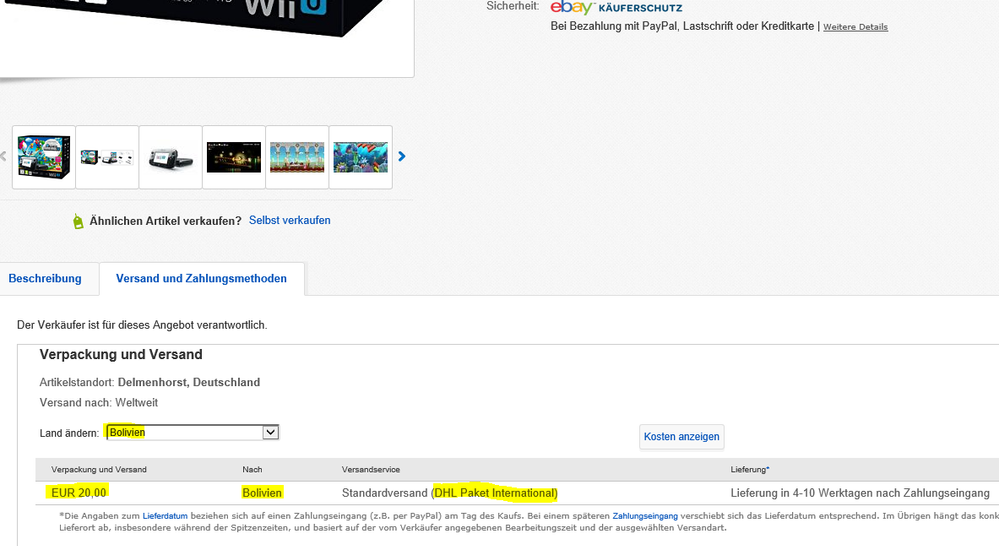The height and width of the screenshot is (546, 999).
Task: Select the arched-columns level screenshot thumbnail
Action: click(x=297, y=157)
